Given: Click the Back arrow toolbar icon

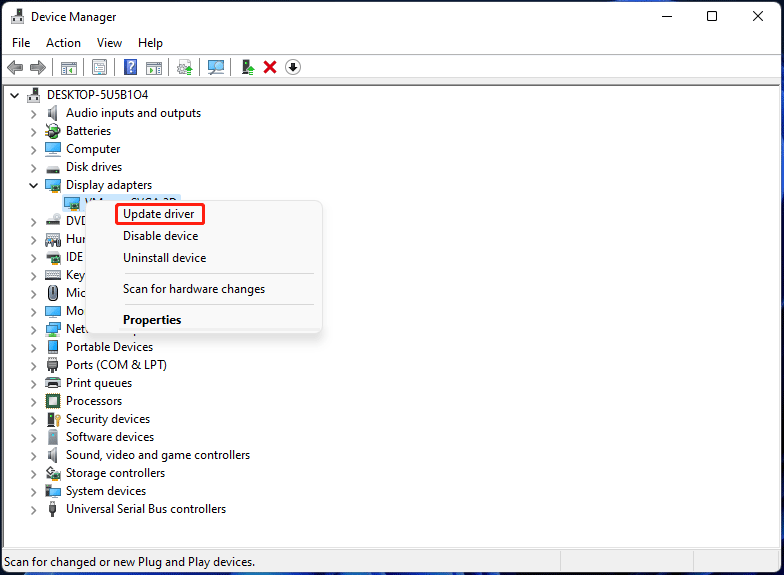Looking at the screenshot, I should click(x=16, y=67).
